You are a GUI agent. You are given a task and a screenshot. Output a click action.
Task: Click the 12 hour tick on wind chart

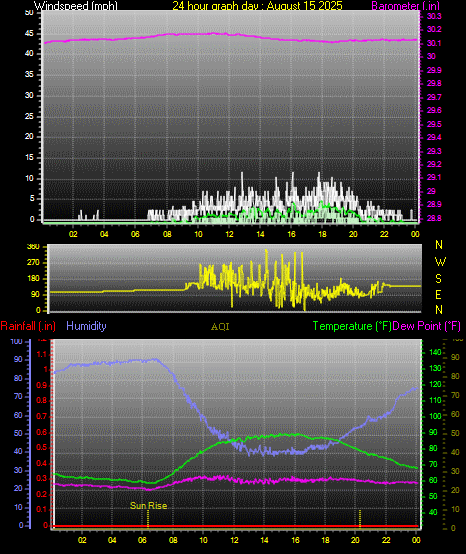[229, 234]
